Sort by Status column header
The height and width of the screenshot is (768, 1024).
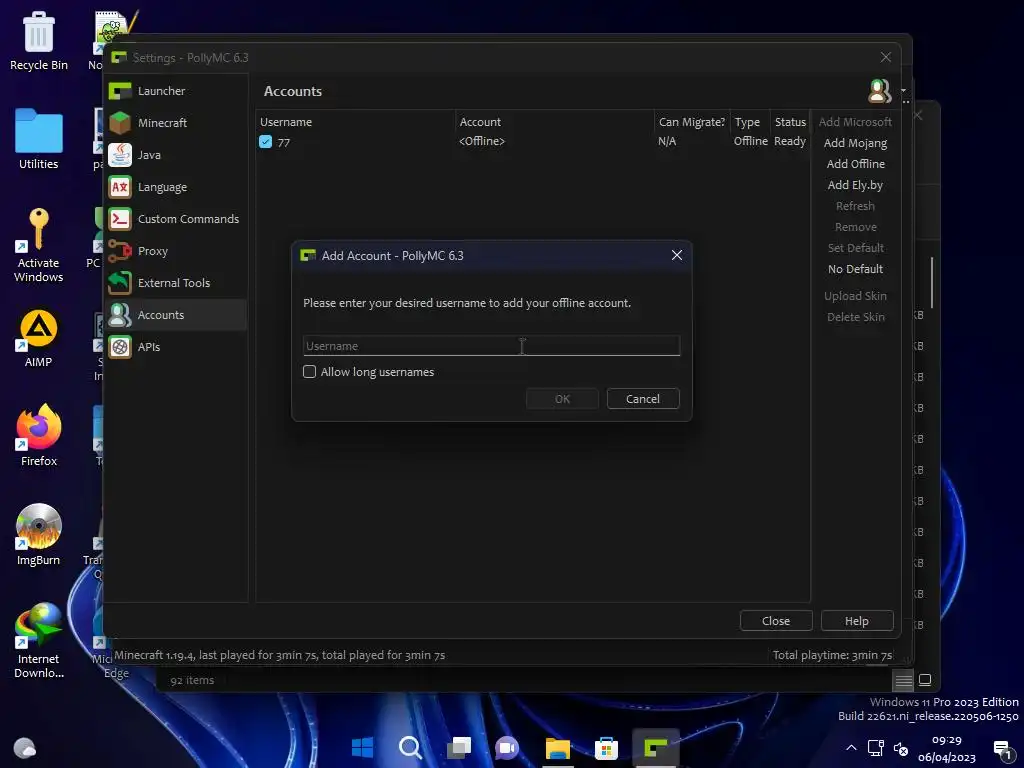[790, 122]
